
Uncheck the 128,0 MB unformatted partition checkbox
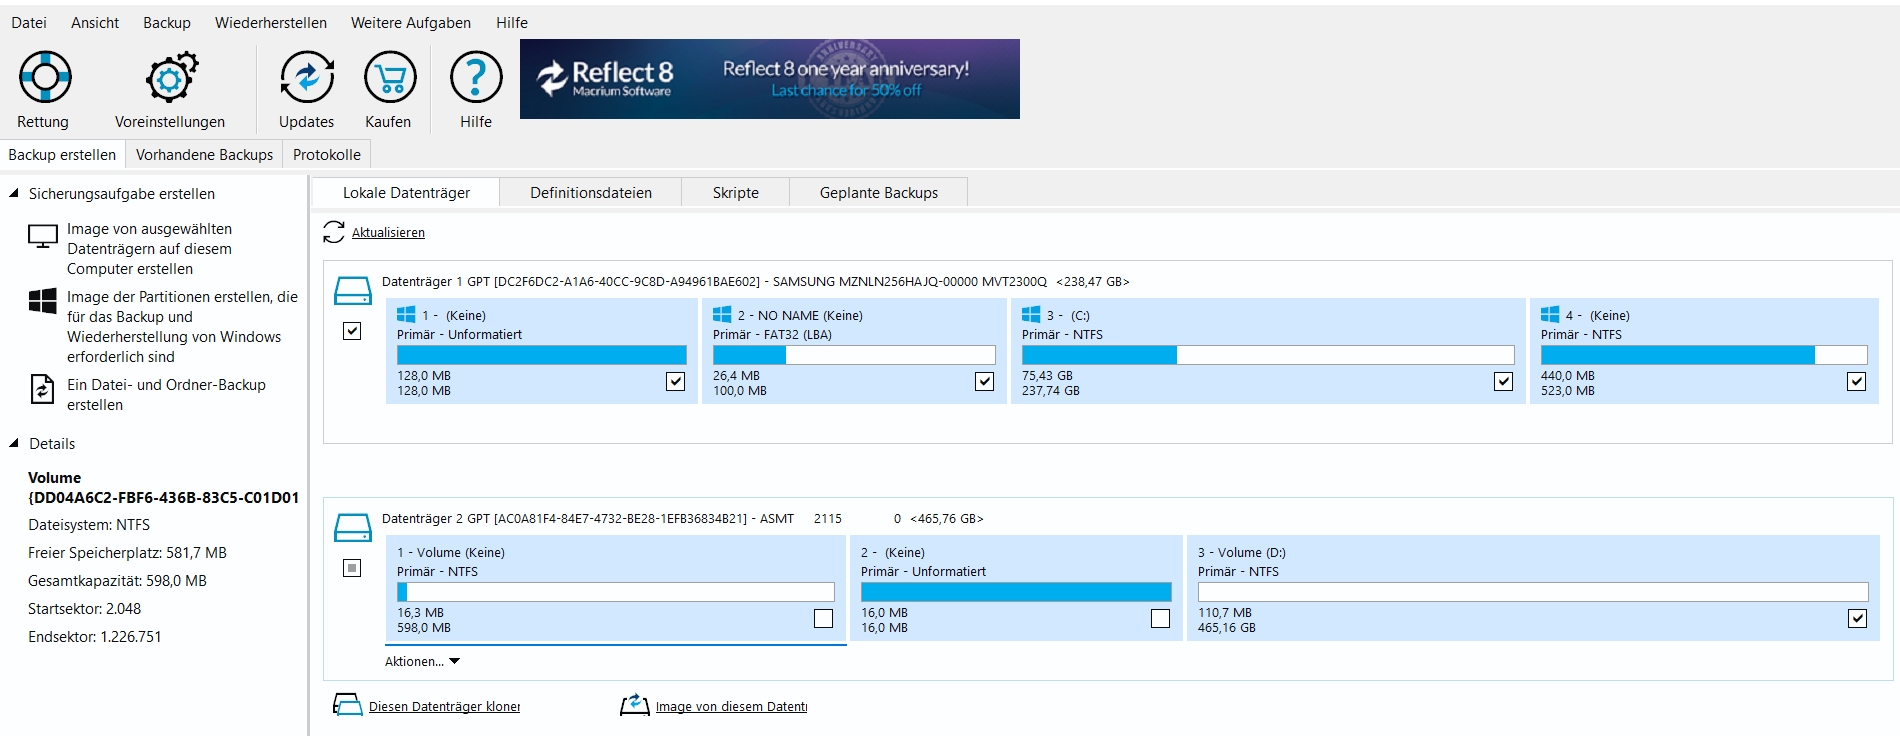[x=676, y=381]
